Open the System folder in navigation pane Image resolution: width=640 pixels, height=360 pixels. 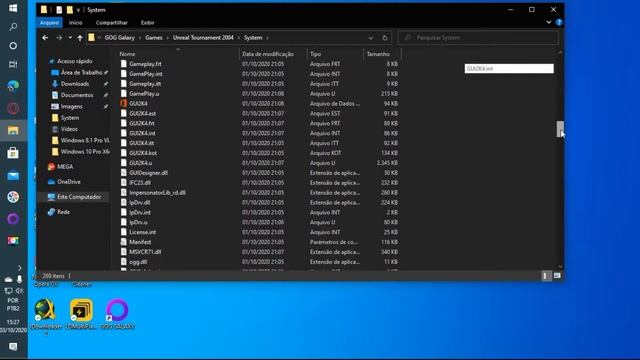click(70, 118)
